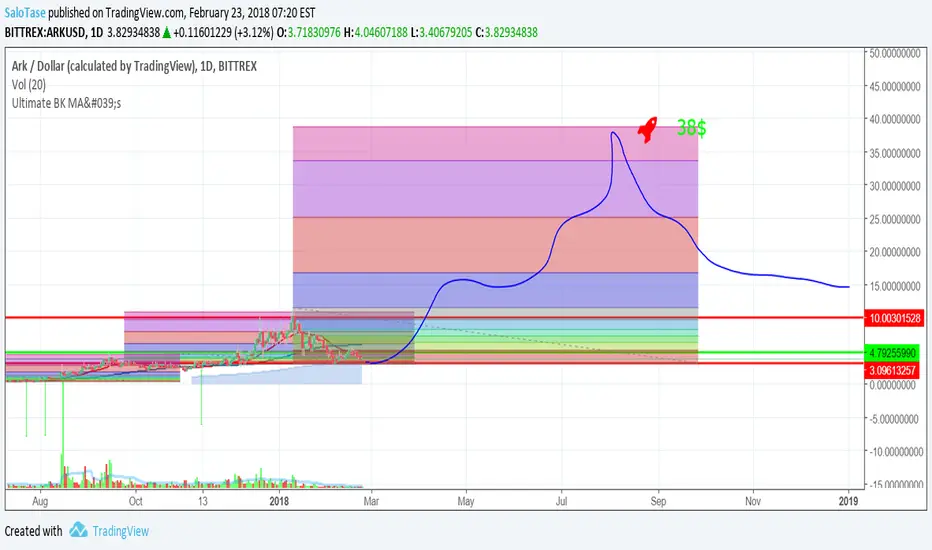The height and width of the screenshot is (550, 932).
Task: Click the Sep date axis label
Action: pos(658,501)
